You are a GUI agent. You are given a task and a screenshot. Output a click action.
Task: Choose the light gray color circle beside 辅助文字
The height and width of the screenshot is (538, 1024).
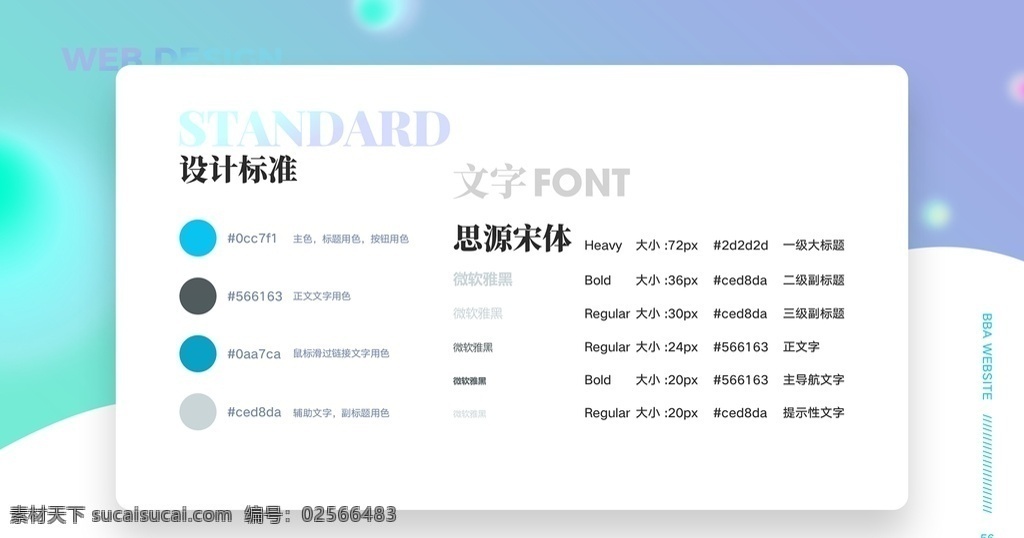tap(198, 411)
